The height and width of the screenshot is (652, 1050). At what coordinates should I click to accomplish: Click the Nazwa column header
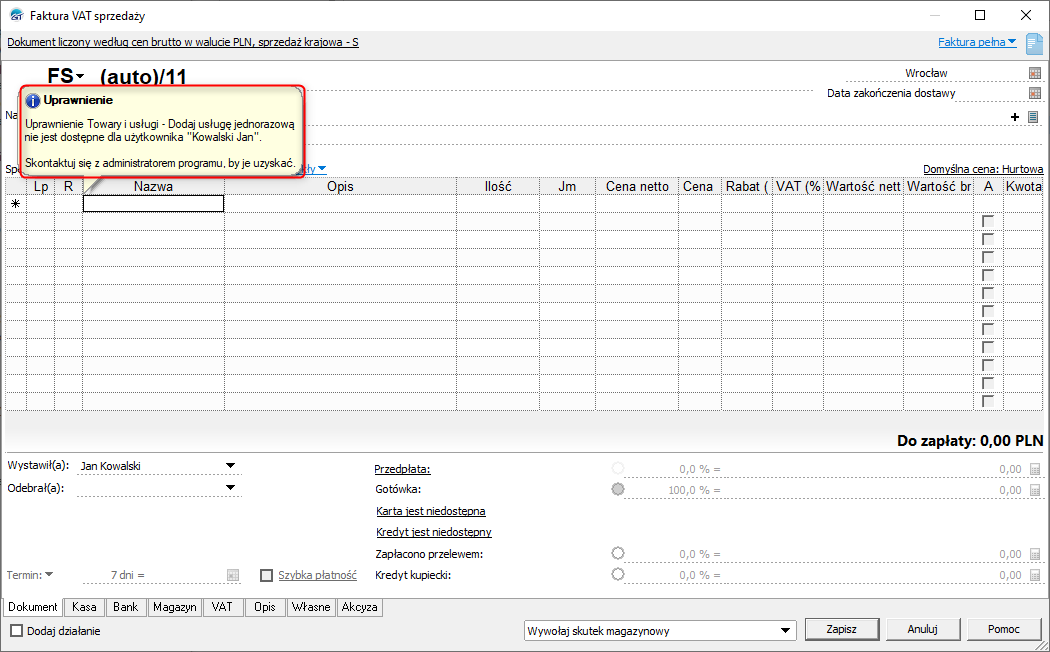[153, 187]
